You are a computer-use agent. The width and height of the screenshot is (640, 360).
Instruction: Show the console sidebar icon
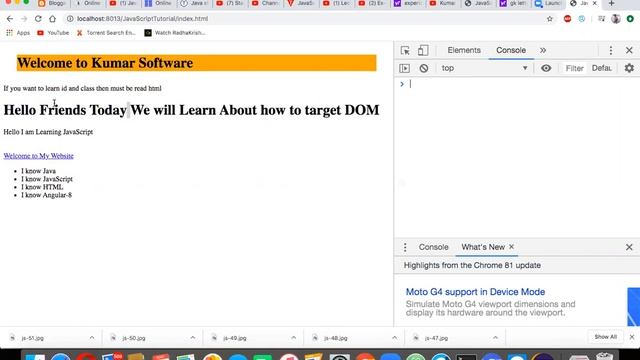point(404,68)
